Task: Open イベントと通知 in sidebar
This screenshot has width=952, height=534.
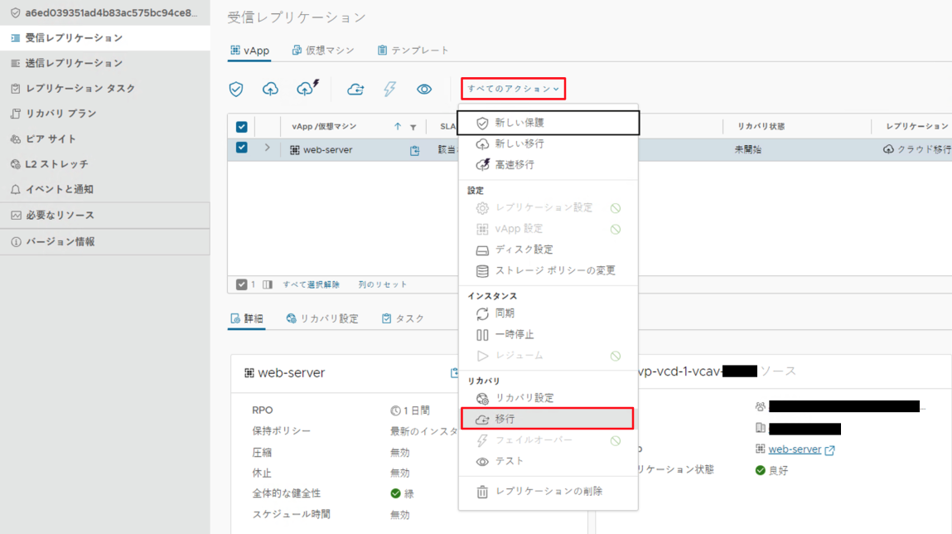Action: (x=105, y=189)
